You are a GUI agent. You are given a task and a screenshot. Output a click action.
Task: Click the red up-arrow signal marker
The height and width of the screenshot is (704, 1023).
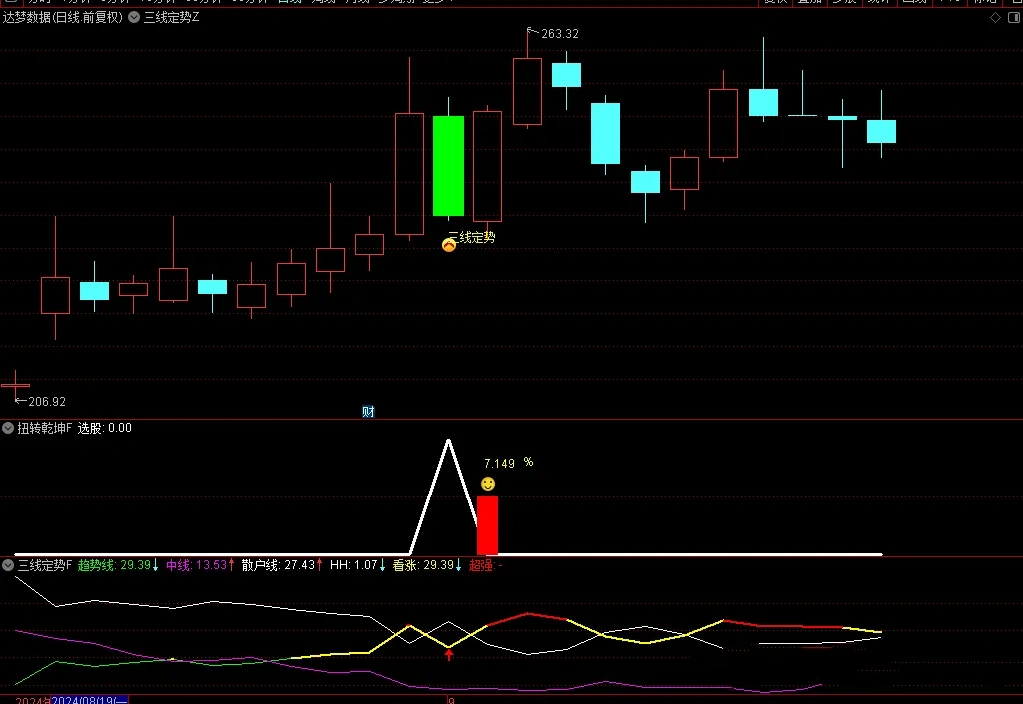(449, 655)
